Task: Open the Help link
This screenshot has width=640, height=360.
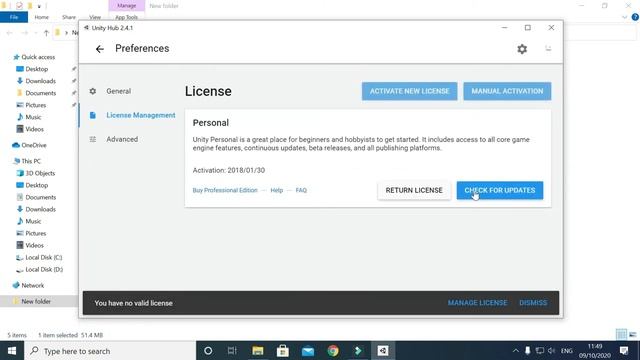Action: point(276,190)
